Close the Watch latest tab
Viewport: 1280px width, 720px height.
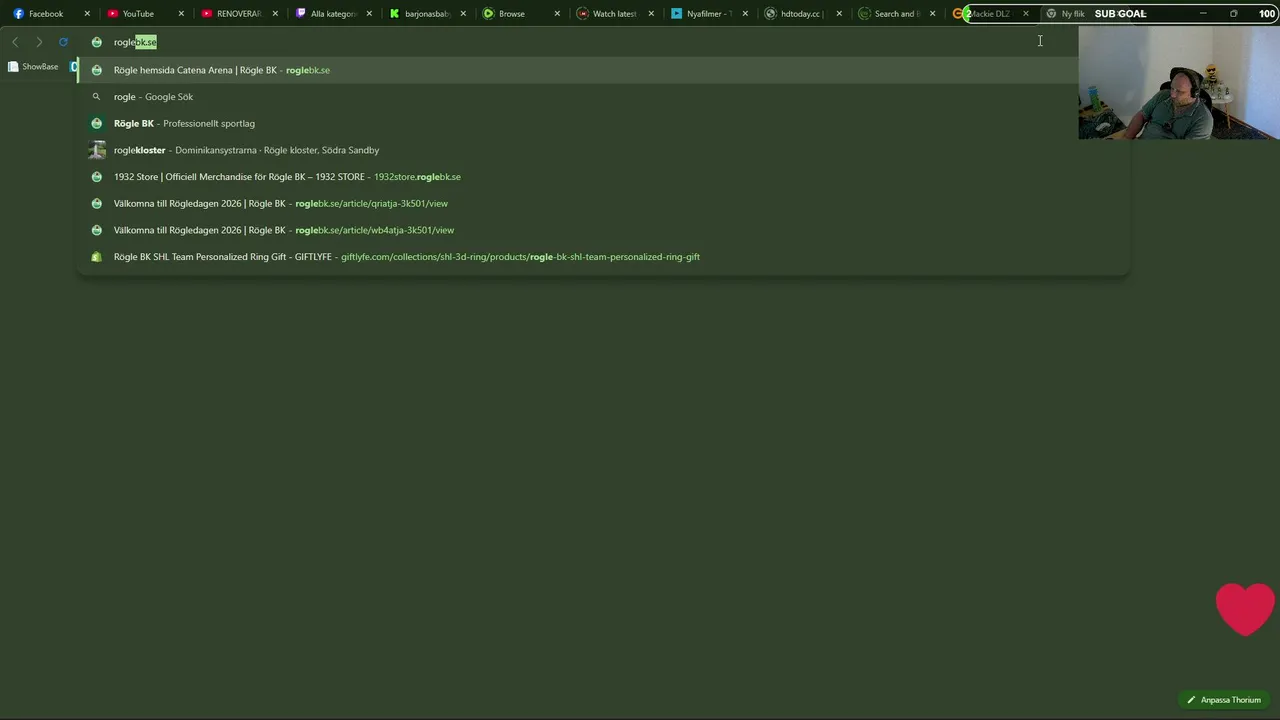[651, 14]
